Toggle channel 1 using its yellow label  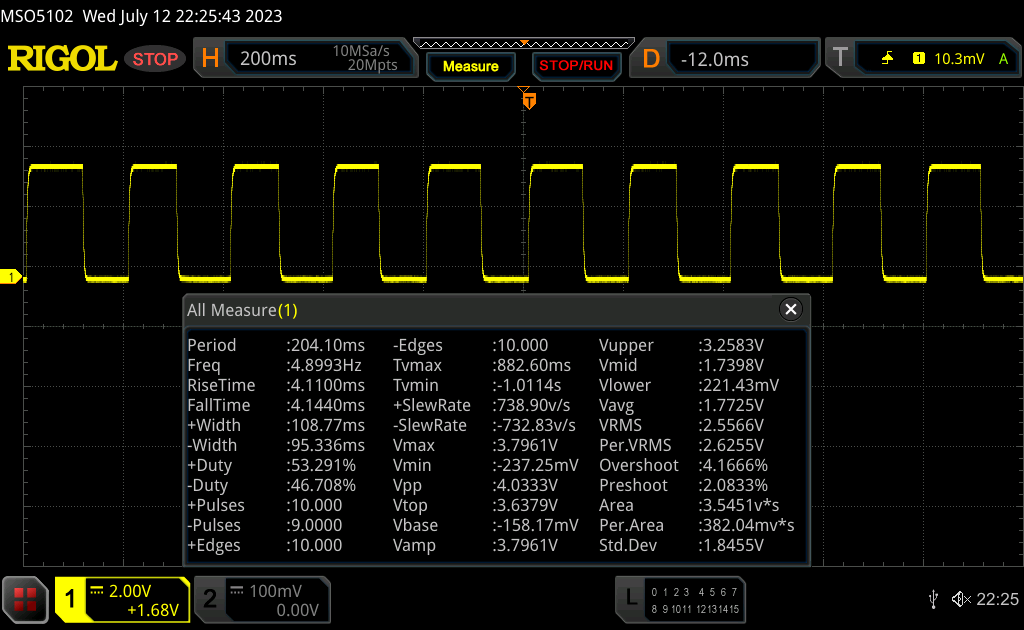(x=71, y=599)
